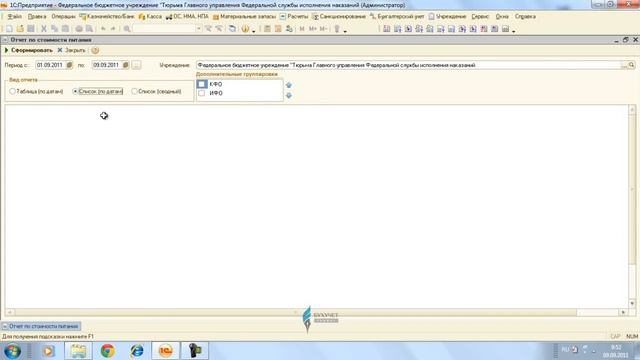
Task: Open the Бухгалтерский учет menu
Action: coord(397,16)
